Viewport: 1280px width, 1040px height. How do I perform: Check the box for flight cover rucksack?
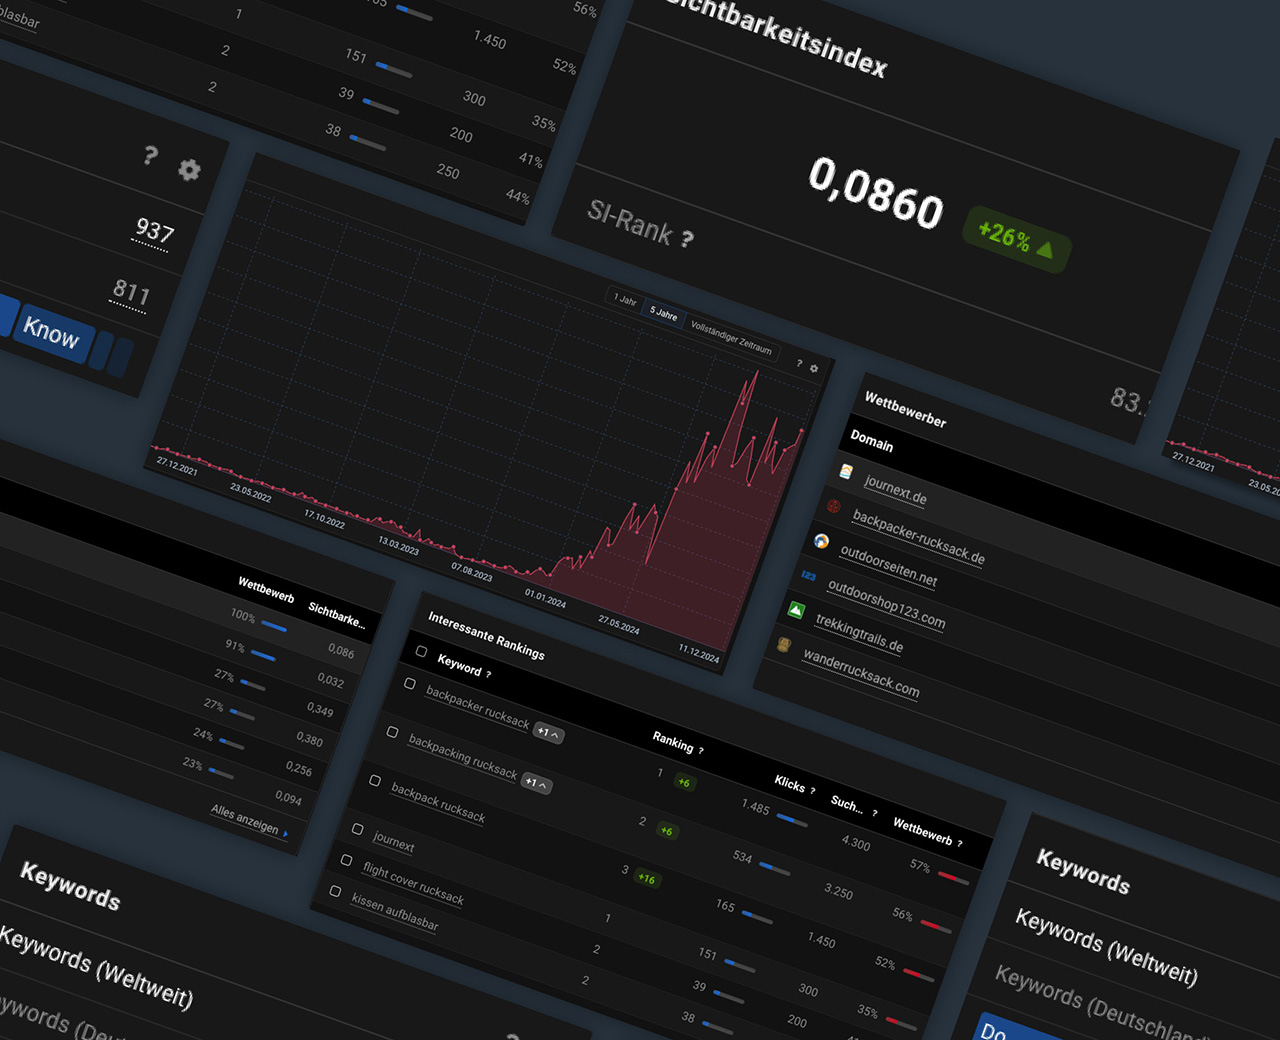coord(347,860)
